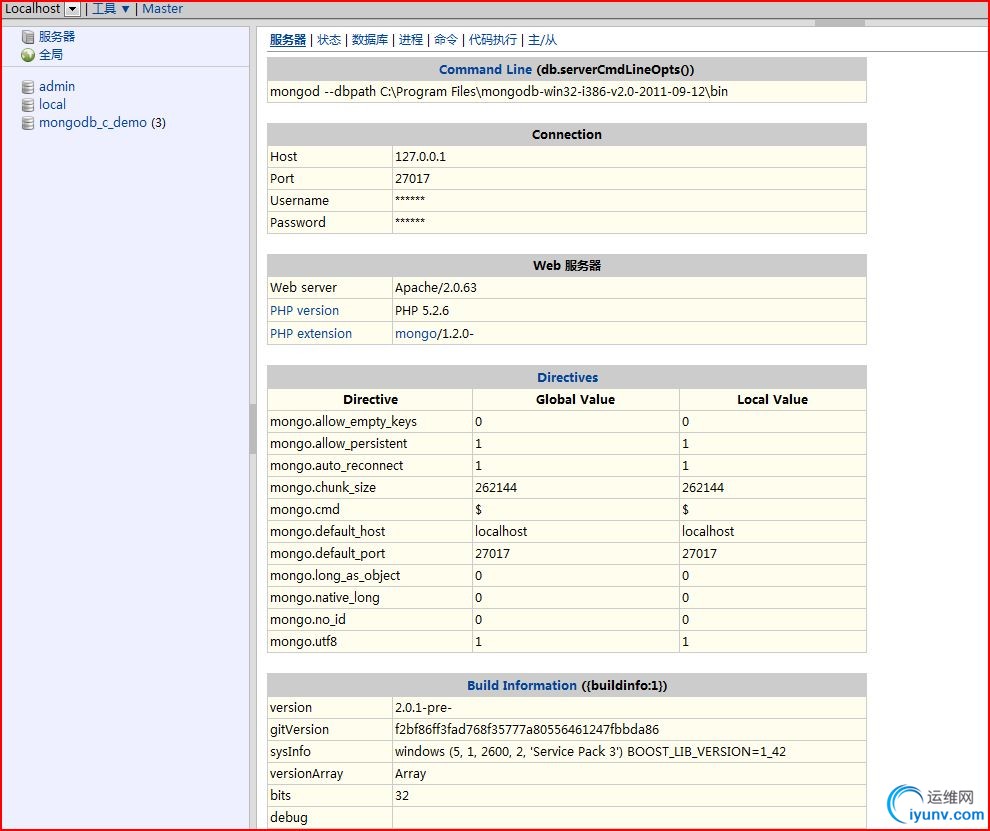Switch to the 进程 tab

coord(411,40)
